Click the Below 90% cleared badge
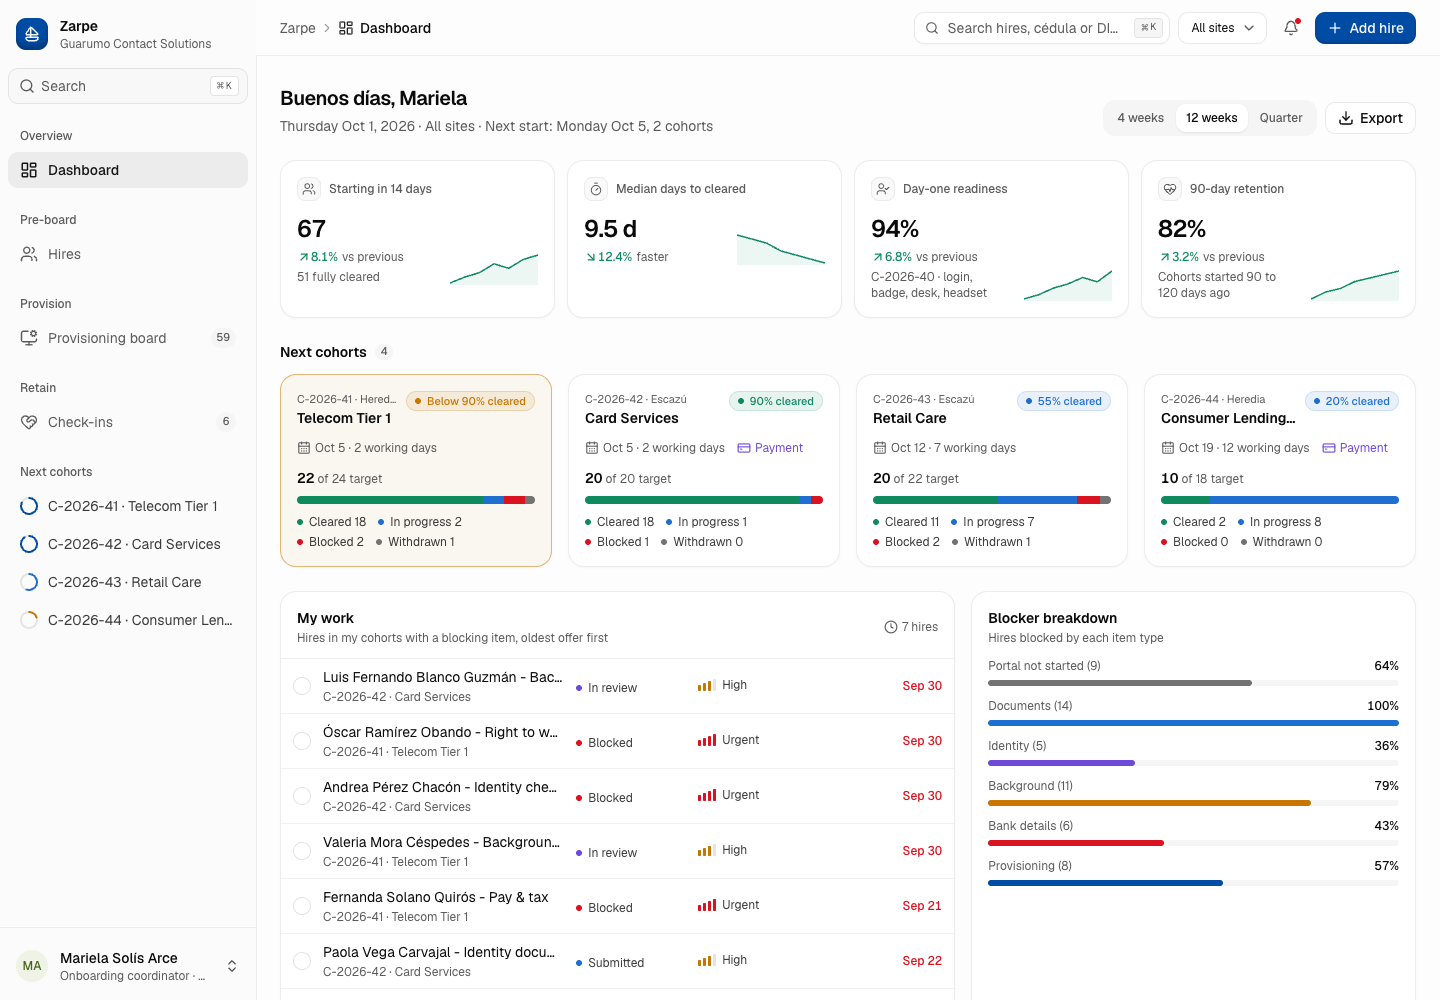This screenshot has height=1000, width=1440. pyautogui.click(x=470, y=401)
